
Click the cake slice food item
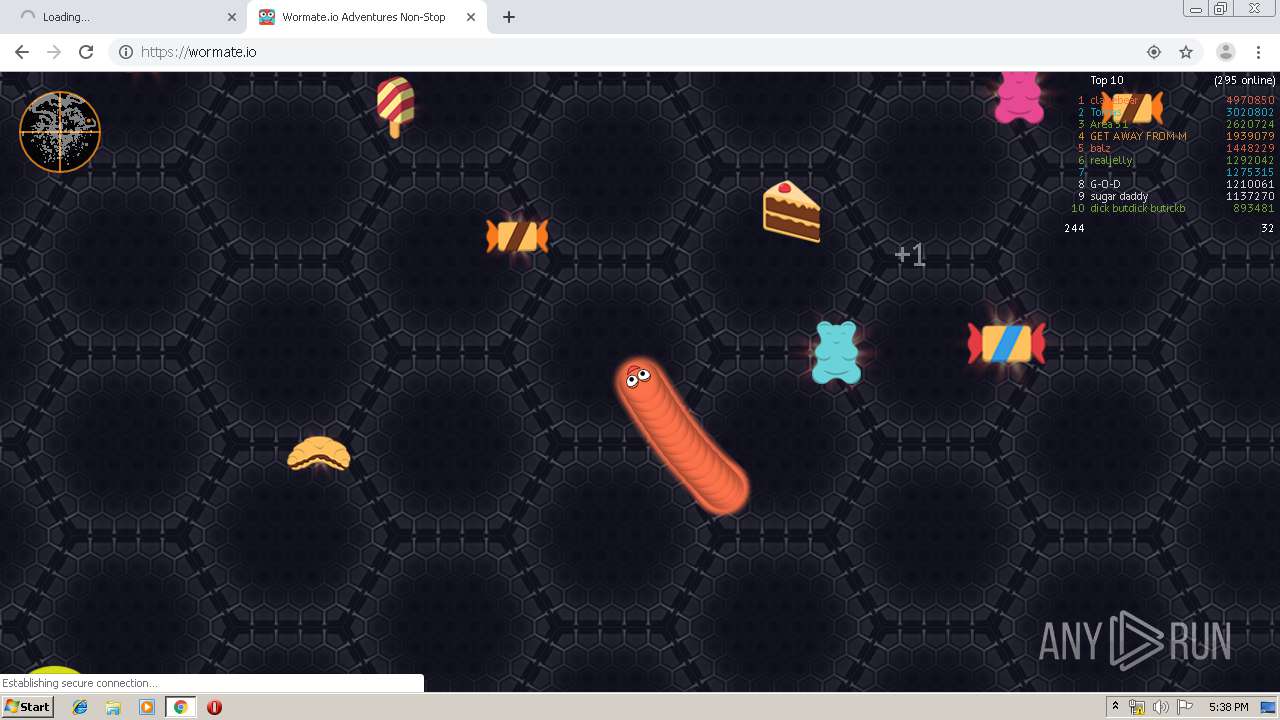tap(791, 211)
